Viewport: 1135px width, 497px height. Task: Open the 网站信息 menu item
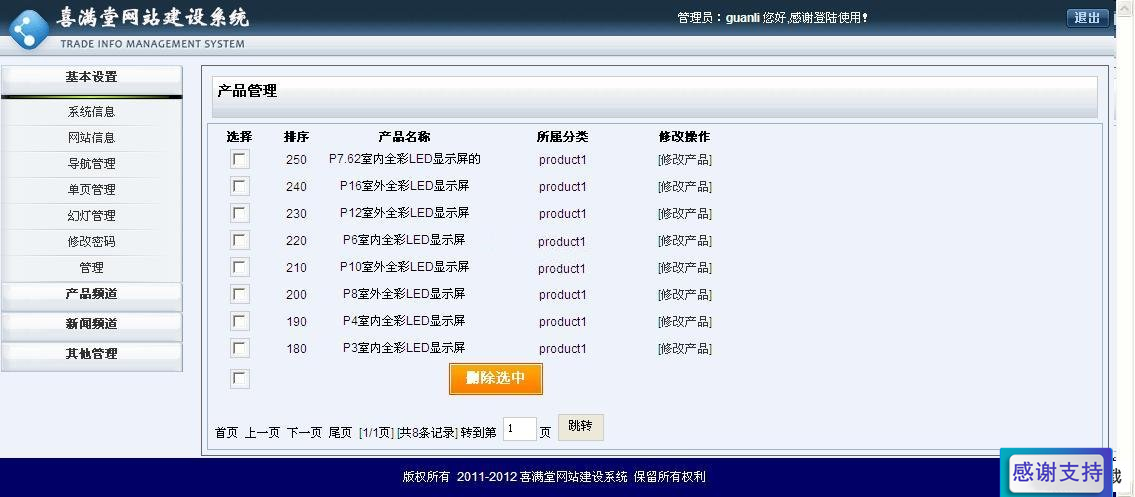click(x=91, y=137)
